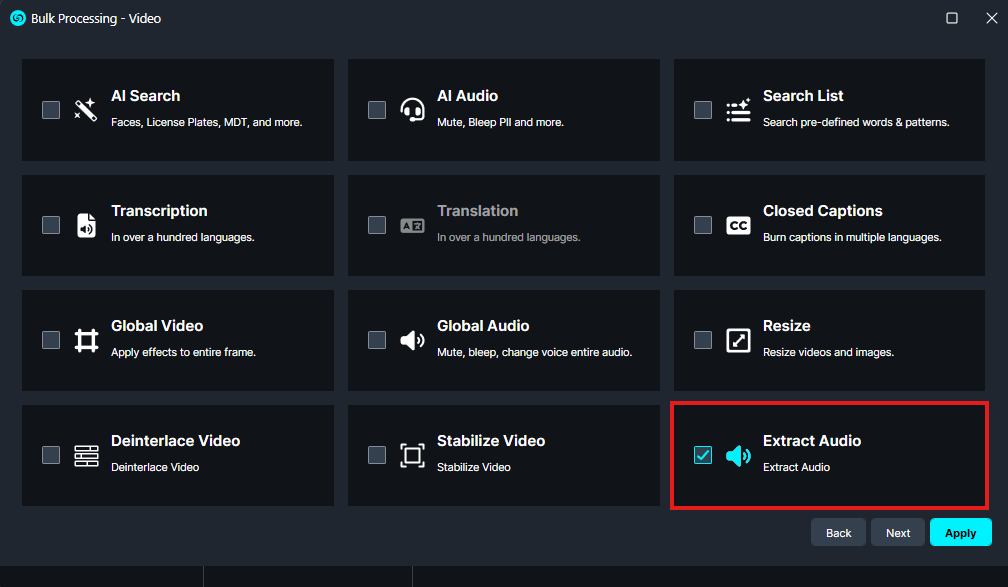
Task: Click the Search List icon
Action: [x=738, y=110]
